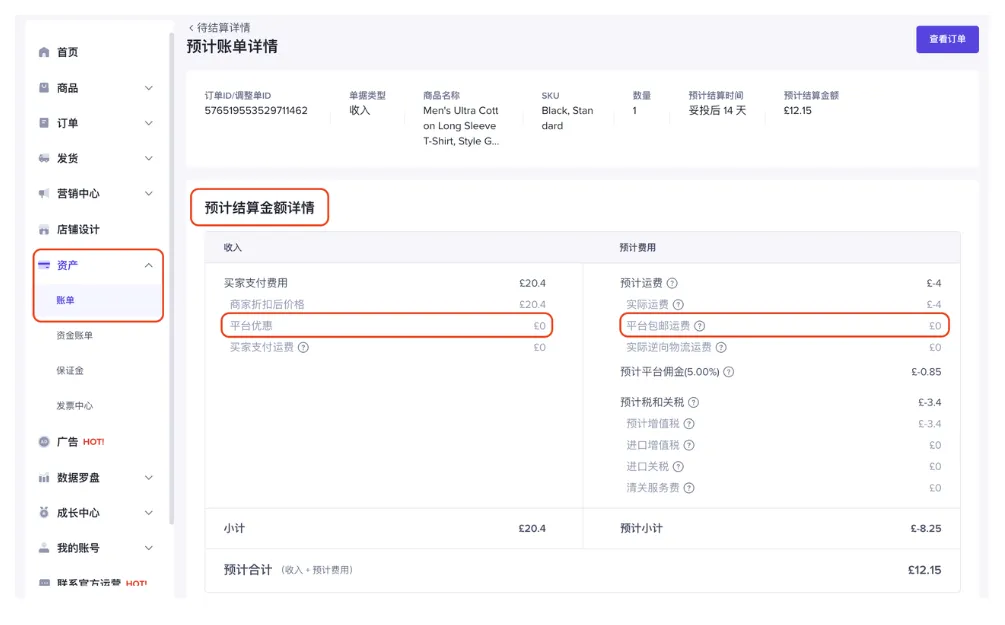This screenshot has width=1005, height=625.
Task: Click the 买家支付费用 row label
Action: coord(256,283)
